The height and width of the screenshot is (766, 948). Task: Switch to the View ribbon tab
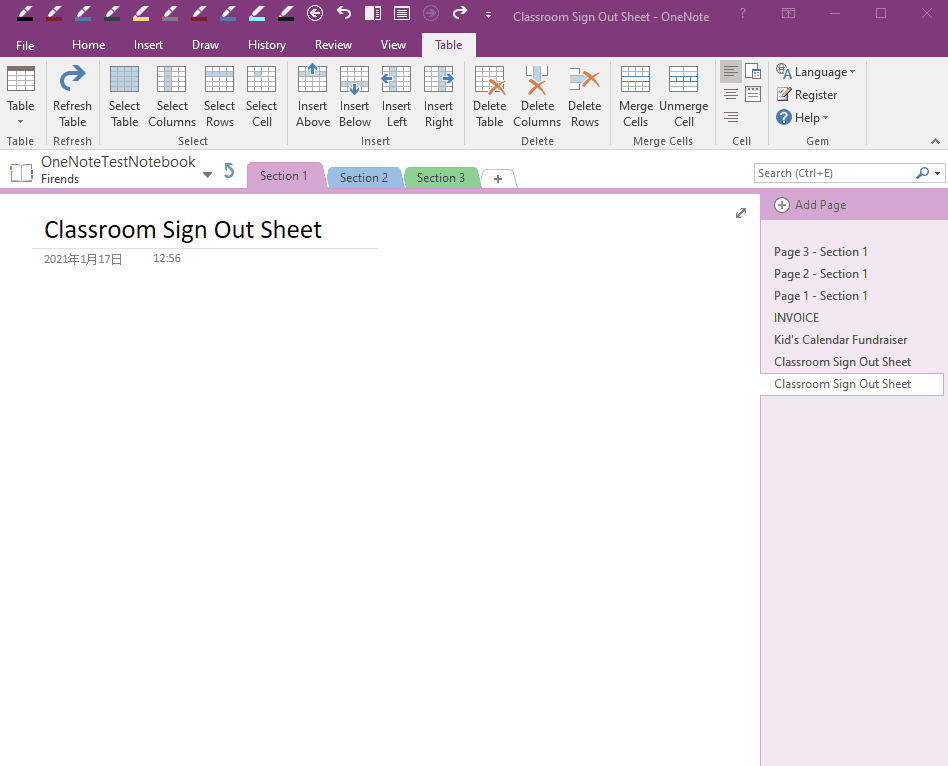tap(393, 45)
